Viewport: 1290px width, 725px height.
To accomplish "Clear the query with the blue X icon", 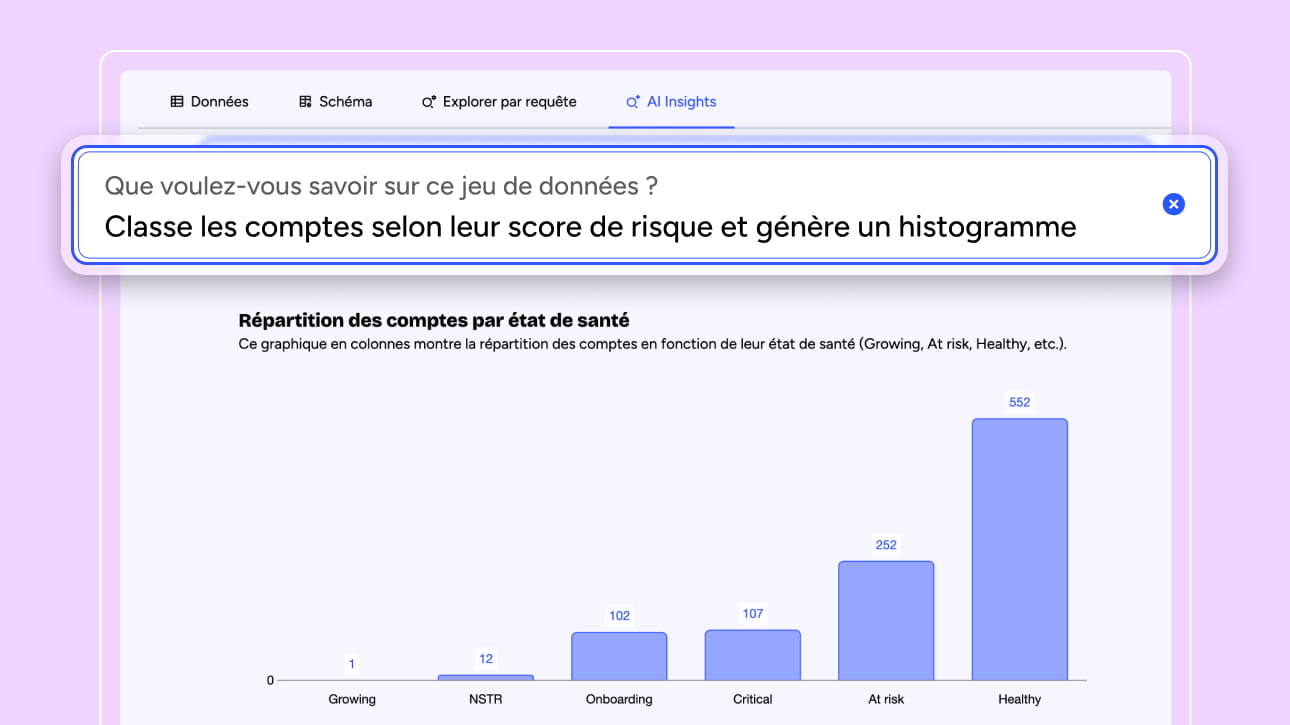I will click(x=1174, y=204).
